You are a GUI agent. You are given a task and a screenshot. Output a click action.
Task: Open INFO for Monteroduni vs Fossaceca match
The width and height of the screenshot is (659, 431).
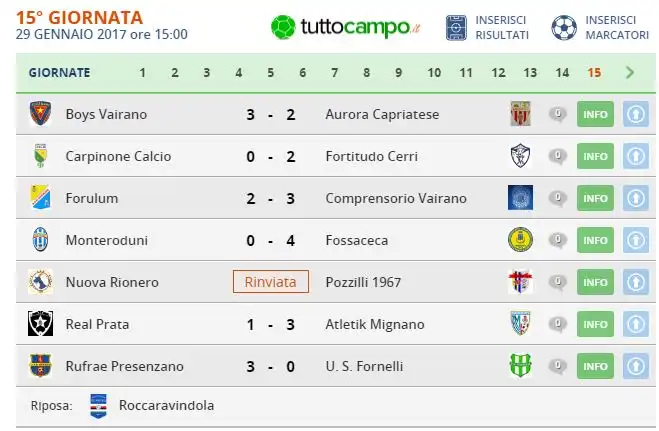[x=595, y=240]
